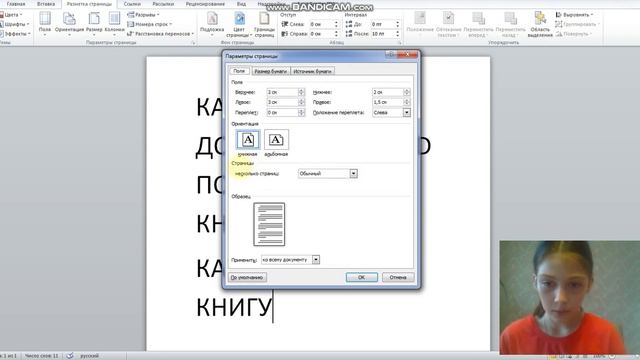Click the русский language indicator in status bar

tap(89, 356)
